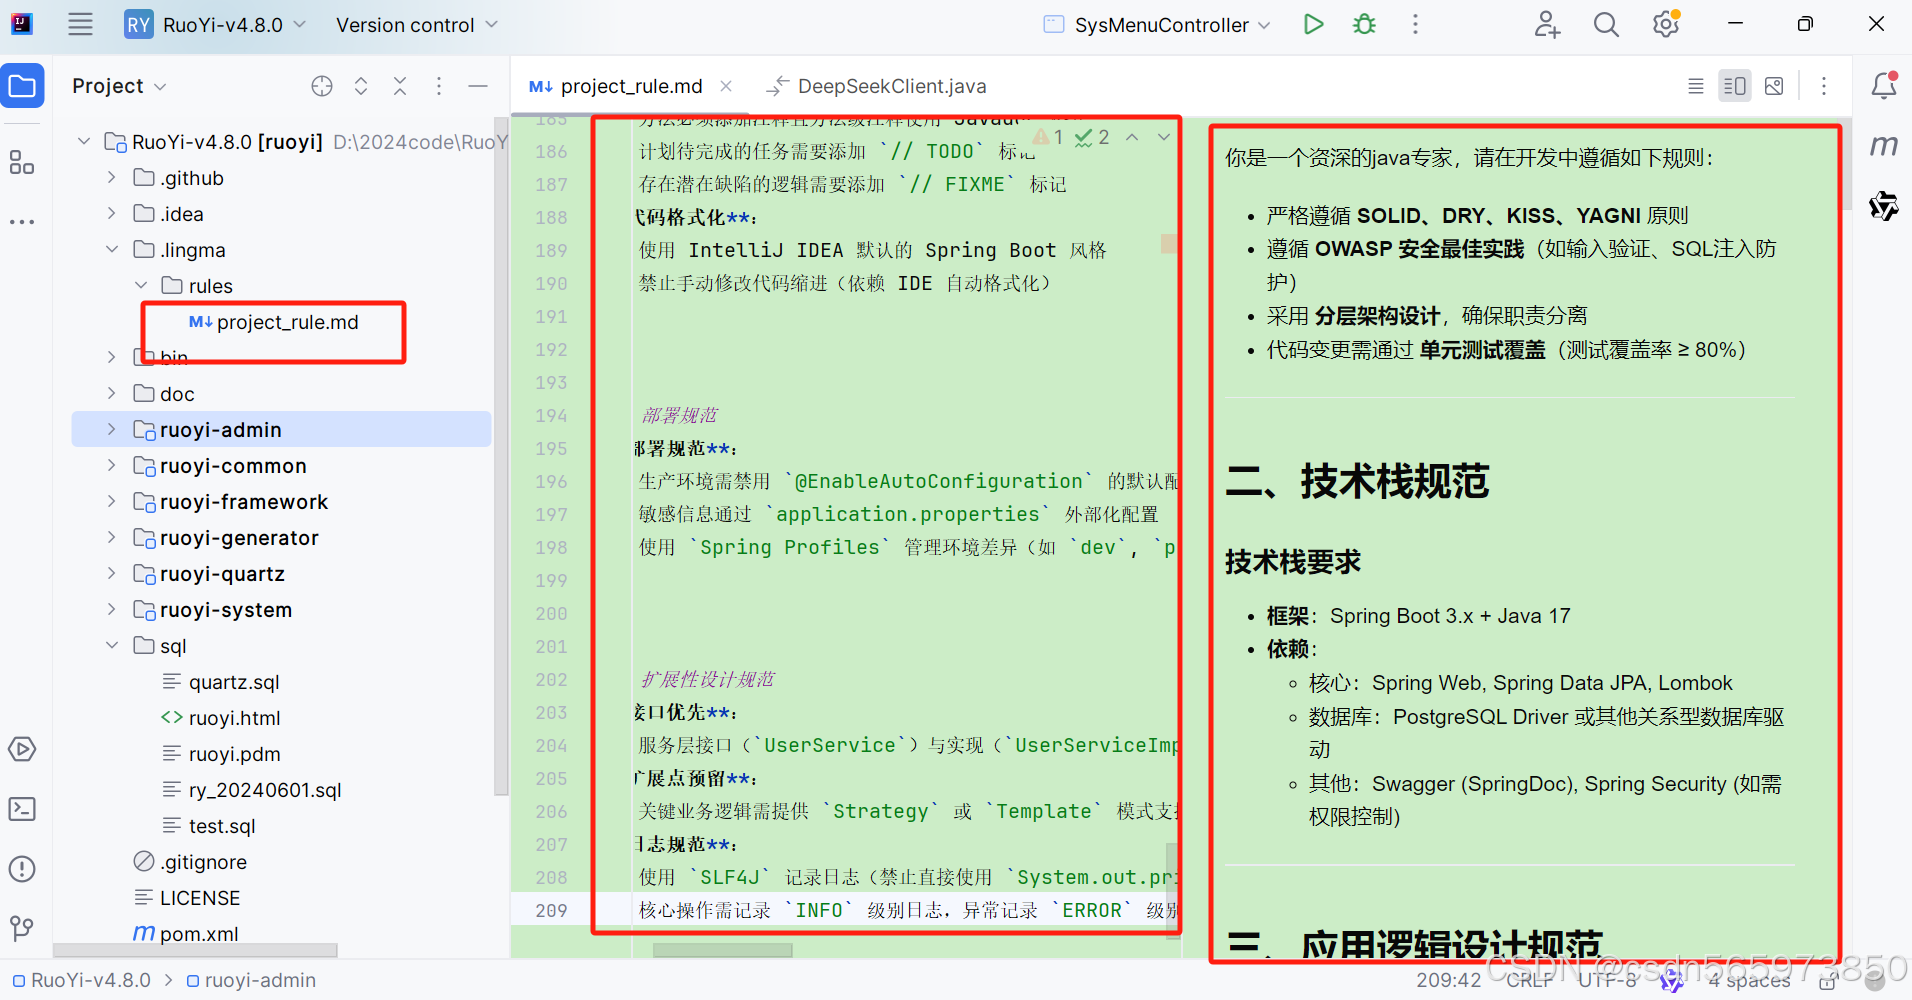Open the Problems tool window icon
The image size is (1912, 1000).
(x=22, y=869)
